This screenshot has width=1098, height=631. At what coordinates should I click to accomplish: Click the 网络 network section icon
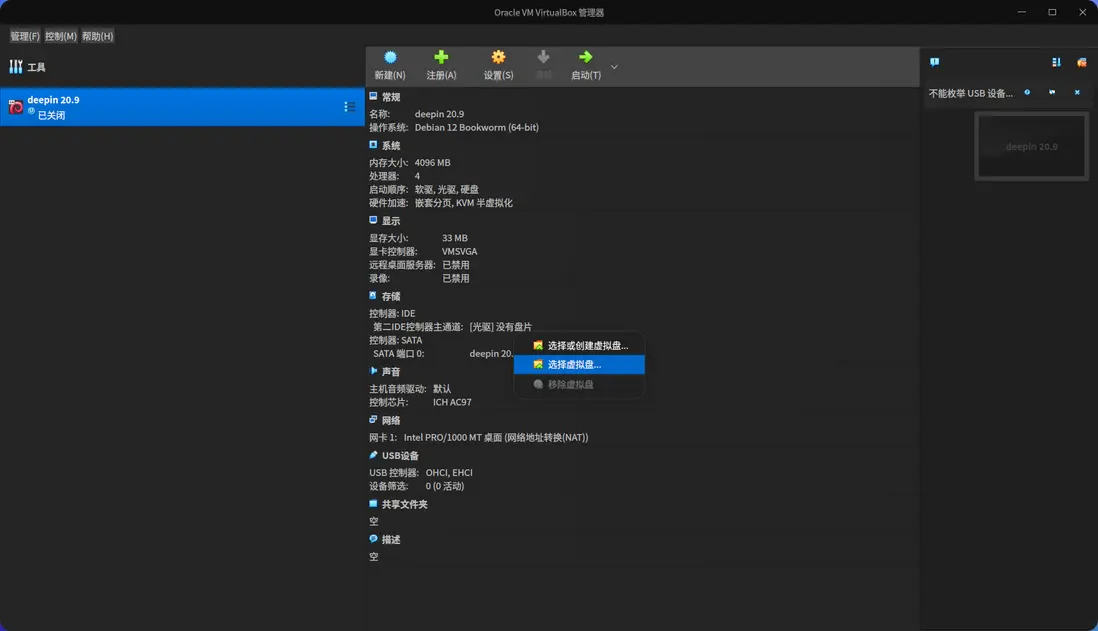tap(373, 419)
